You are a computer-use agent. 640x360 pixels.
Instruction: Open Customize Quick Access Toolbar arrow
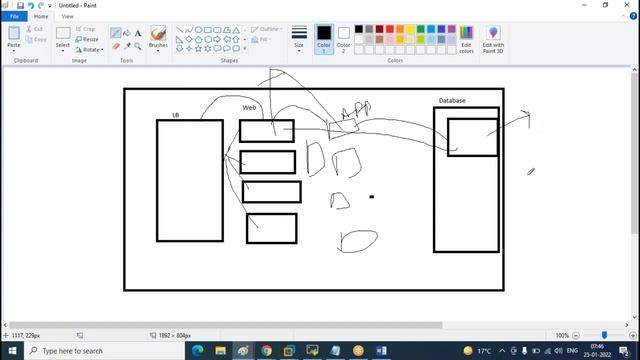coord(50,6)
